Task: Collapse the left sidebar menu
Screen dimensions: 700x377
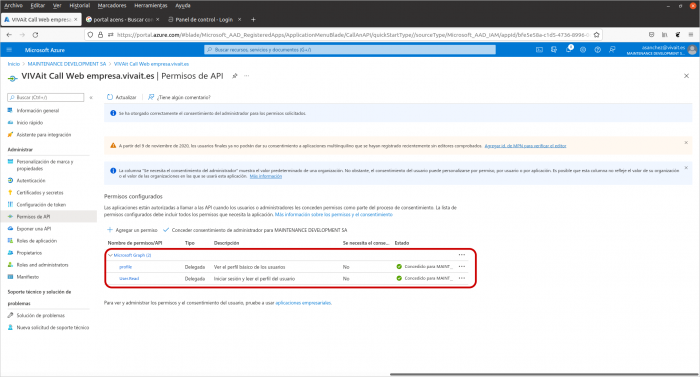Action: click(91, 97)
